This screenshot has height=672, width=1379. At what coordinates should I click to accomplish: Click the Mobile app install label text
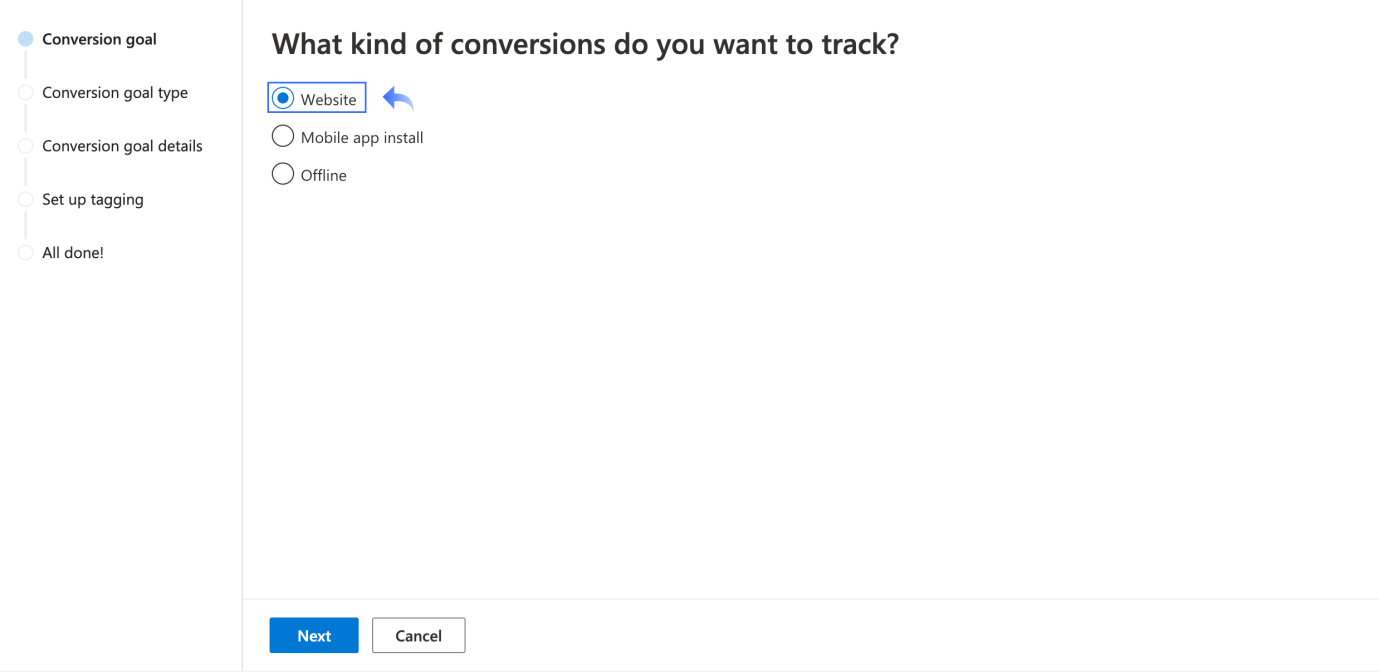click(362, 138)
